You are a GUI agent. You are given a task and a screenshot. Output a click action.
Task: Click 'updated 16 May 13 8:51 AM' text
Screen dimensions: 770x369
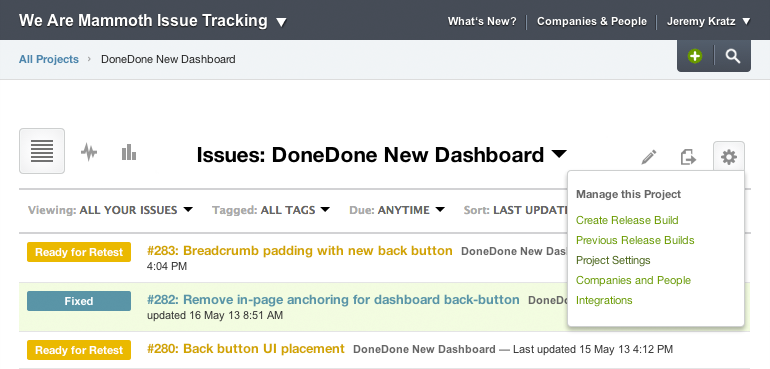tap(215, 315)
